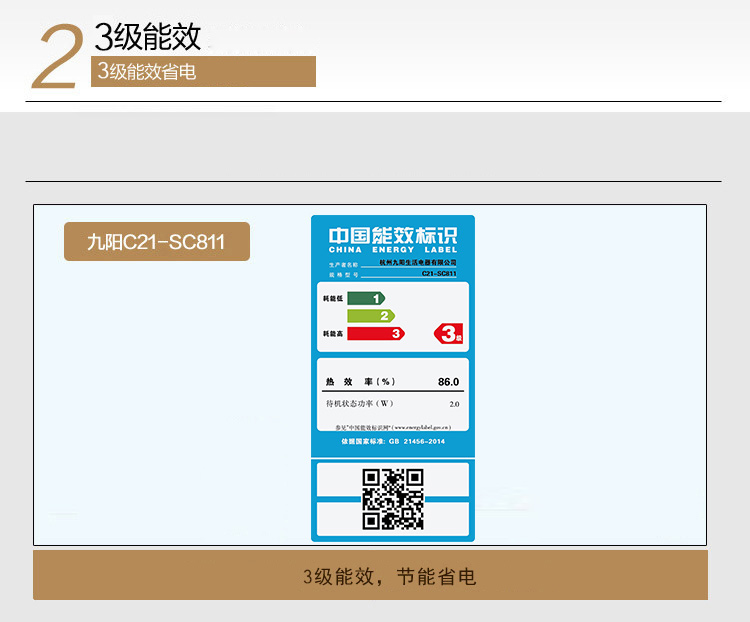Select the dark green grade 1 arrow
The height and width of the screenshot is (622, 750).
(x=366, y=299)
